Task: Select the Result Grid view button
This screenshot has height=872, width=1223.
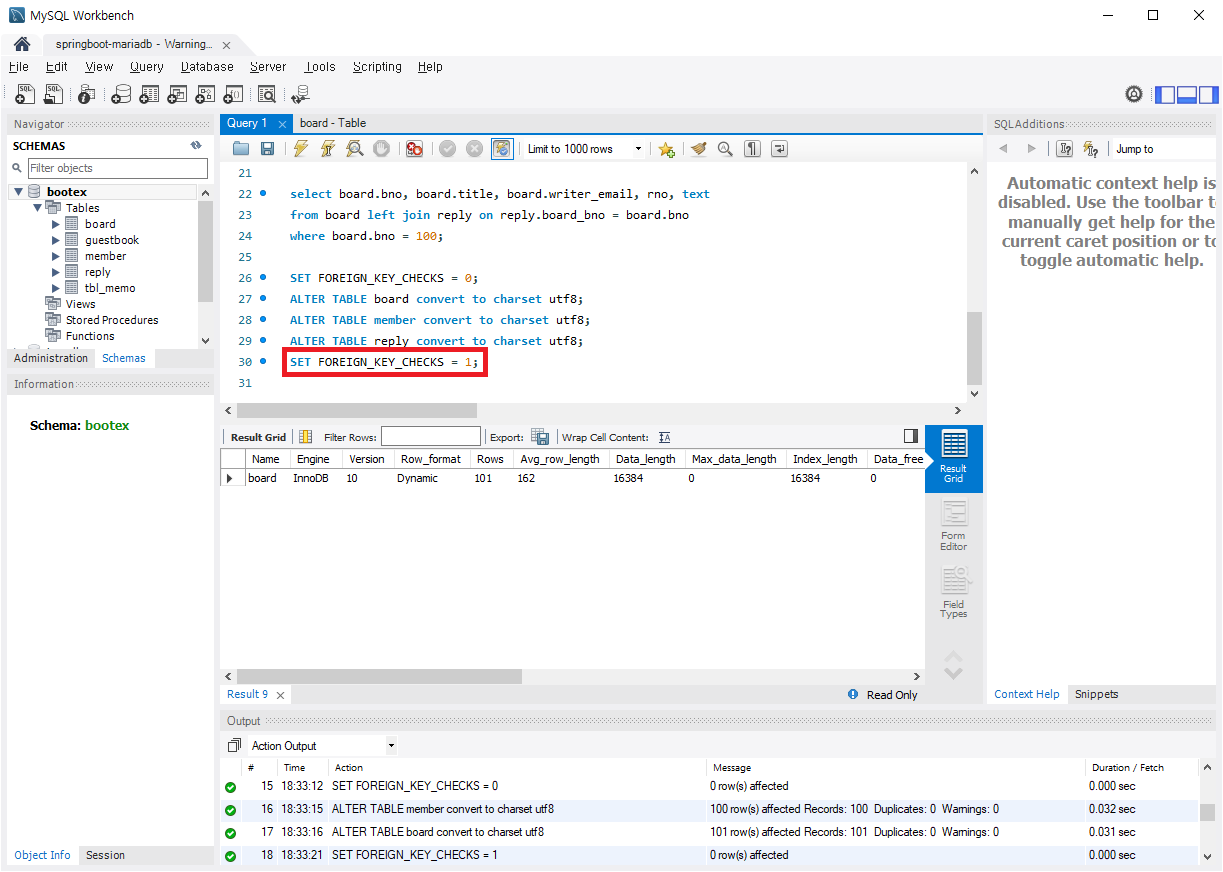Action: 954,458
